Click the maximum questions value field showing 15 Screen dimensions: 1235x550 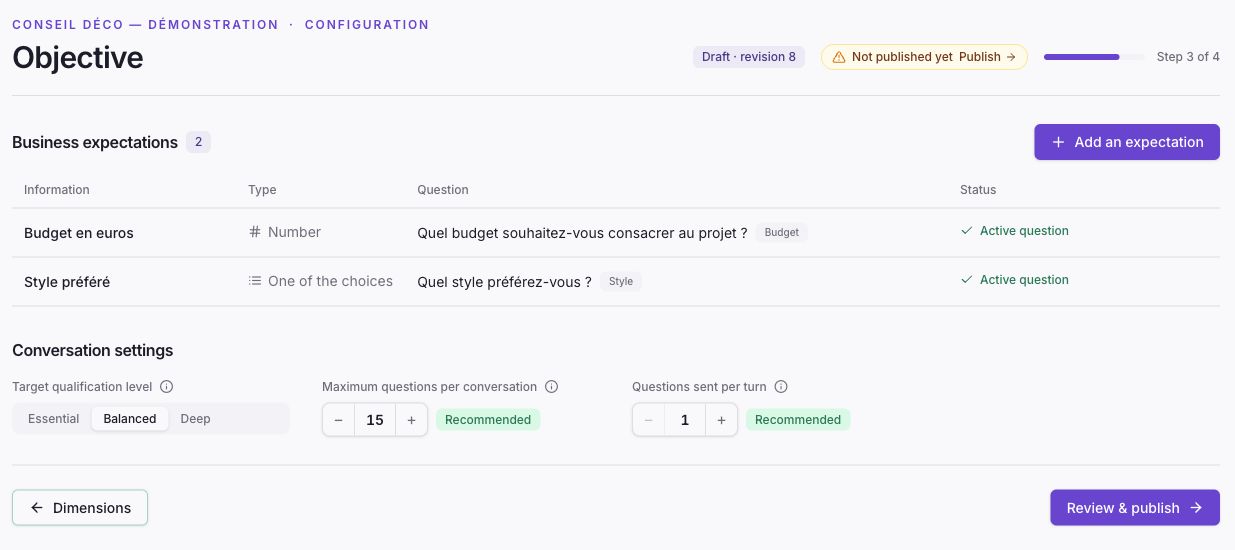pos(375,420)
